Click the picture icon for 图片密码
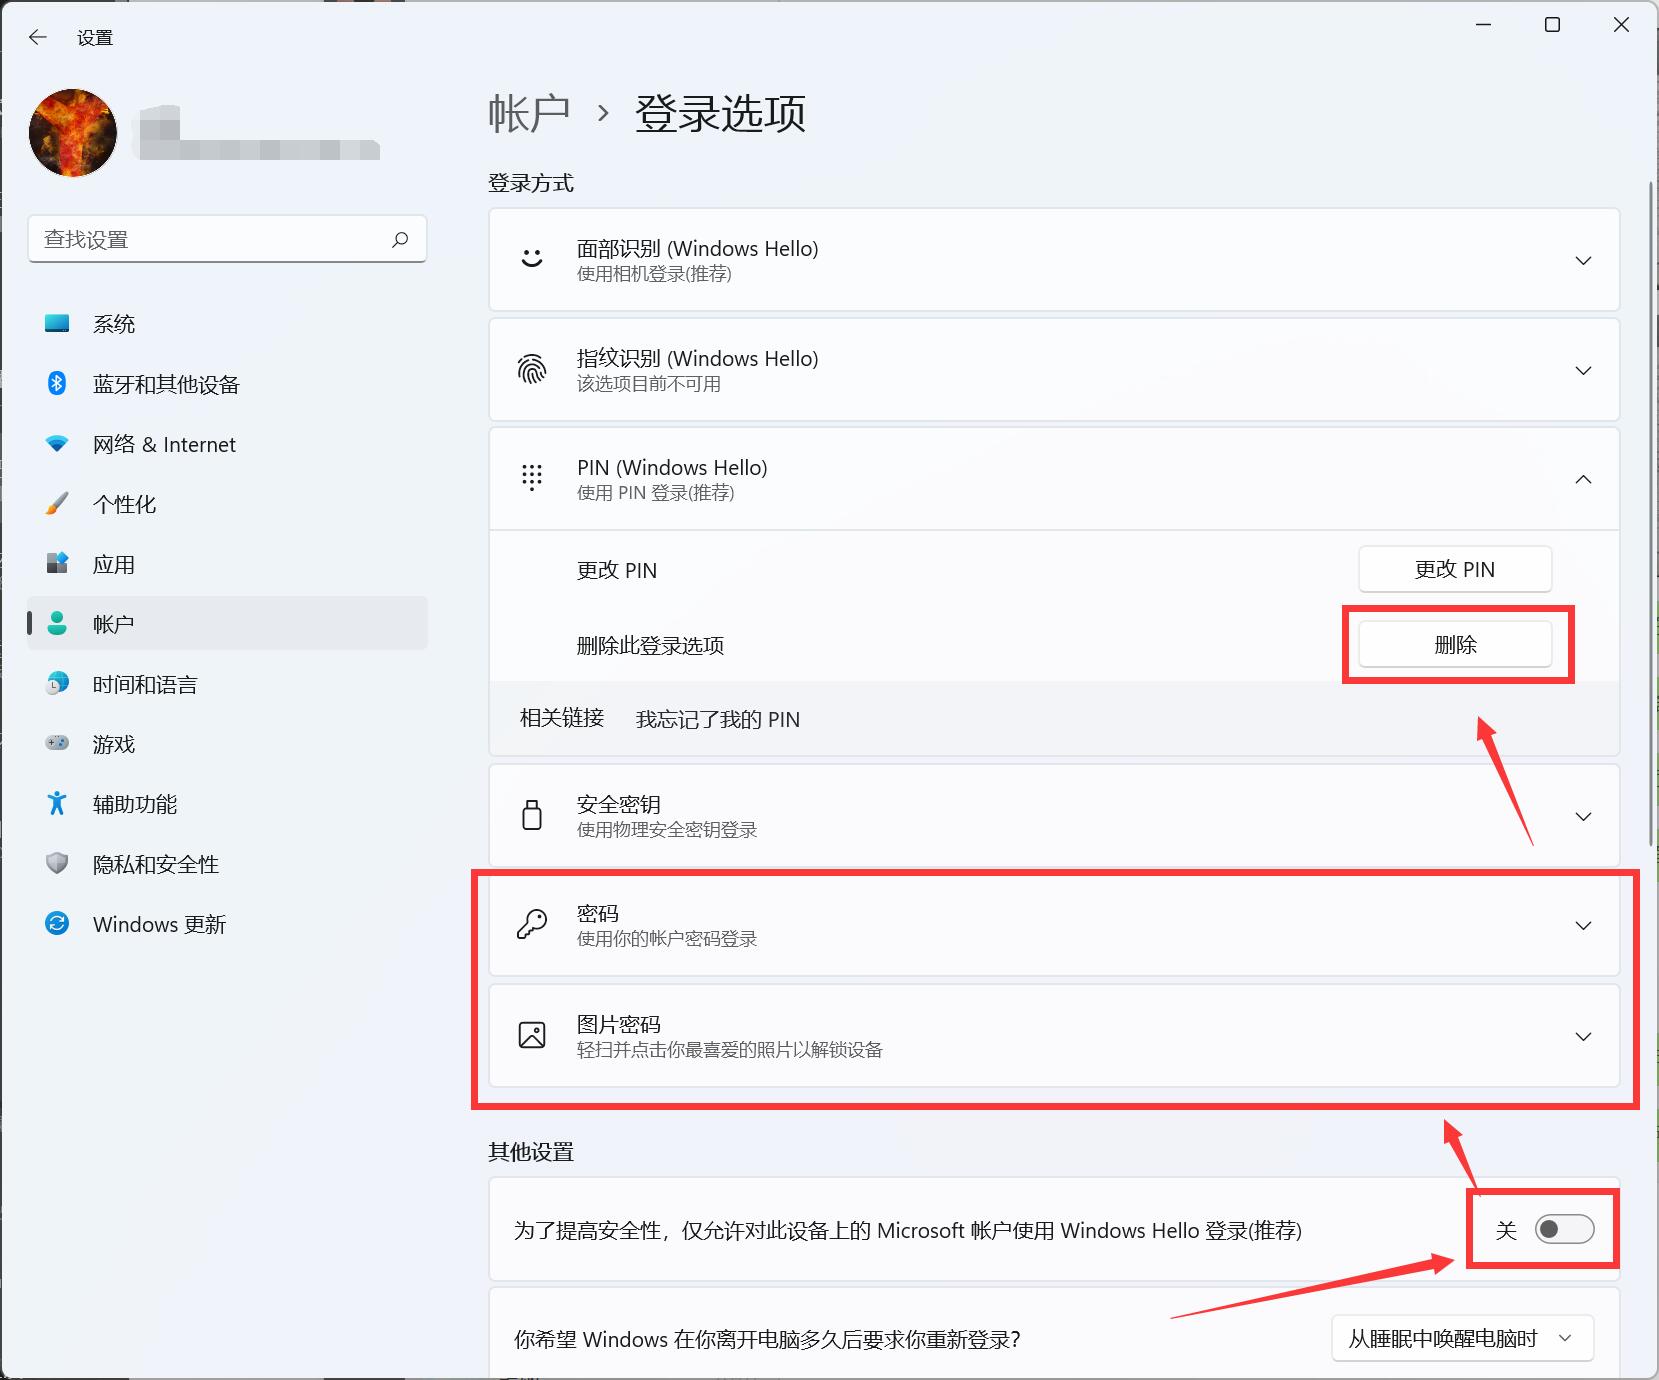Screen dimensions: 1659x1380 (532, 1035)
